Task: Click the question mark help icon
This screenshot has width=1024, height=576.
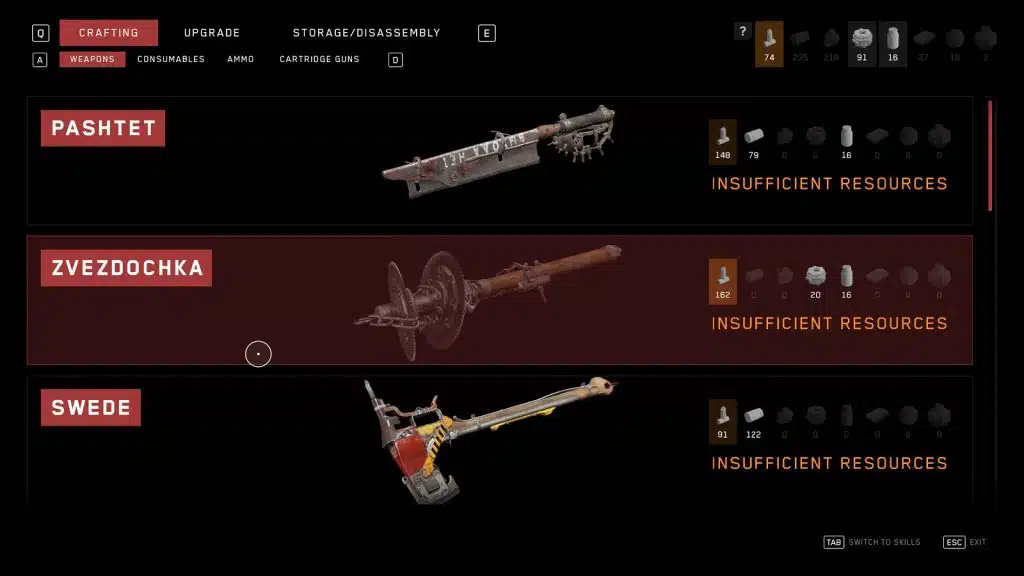Action: pos(743,31)
